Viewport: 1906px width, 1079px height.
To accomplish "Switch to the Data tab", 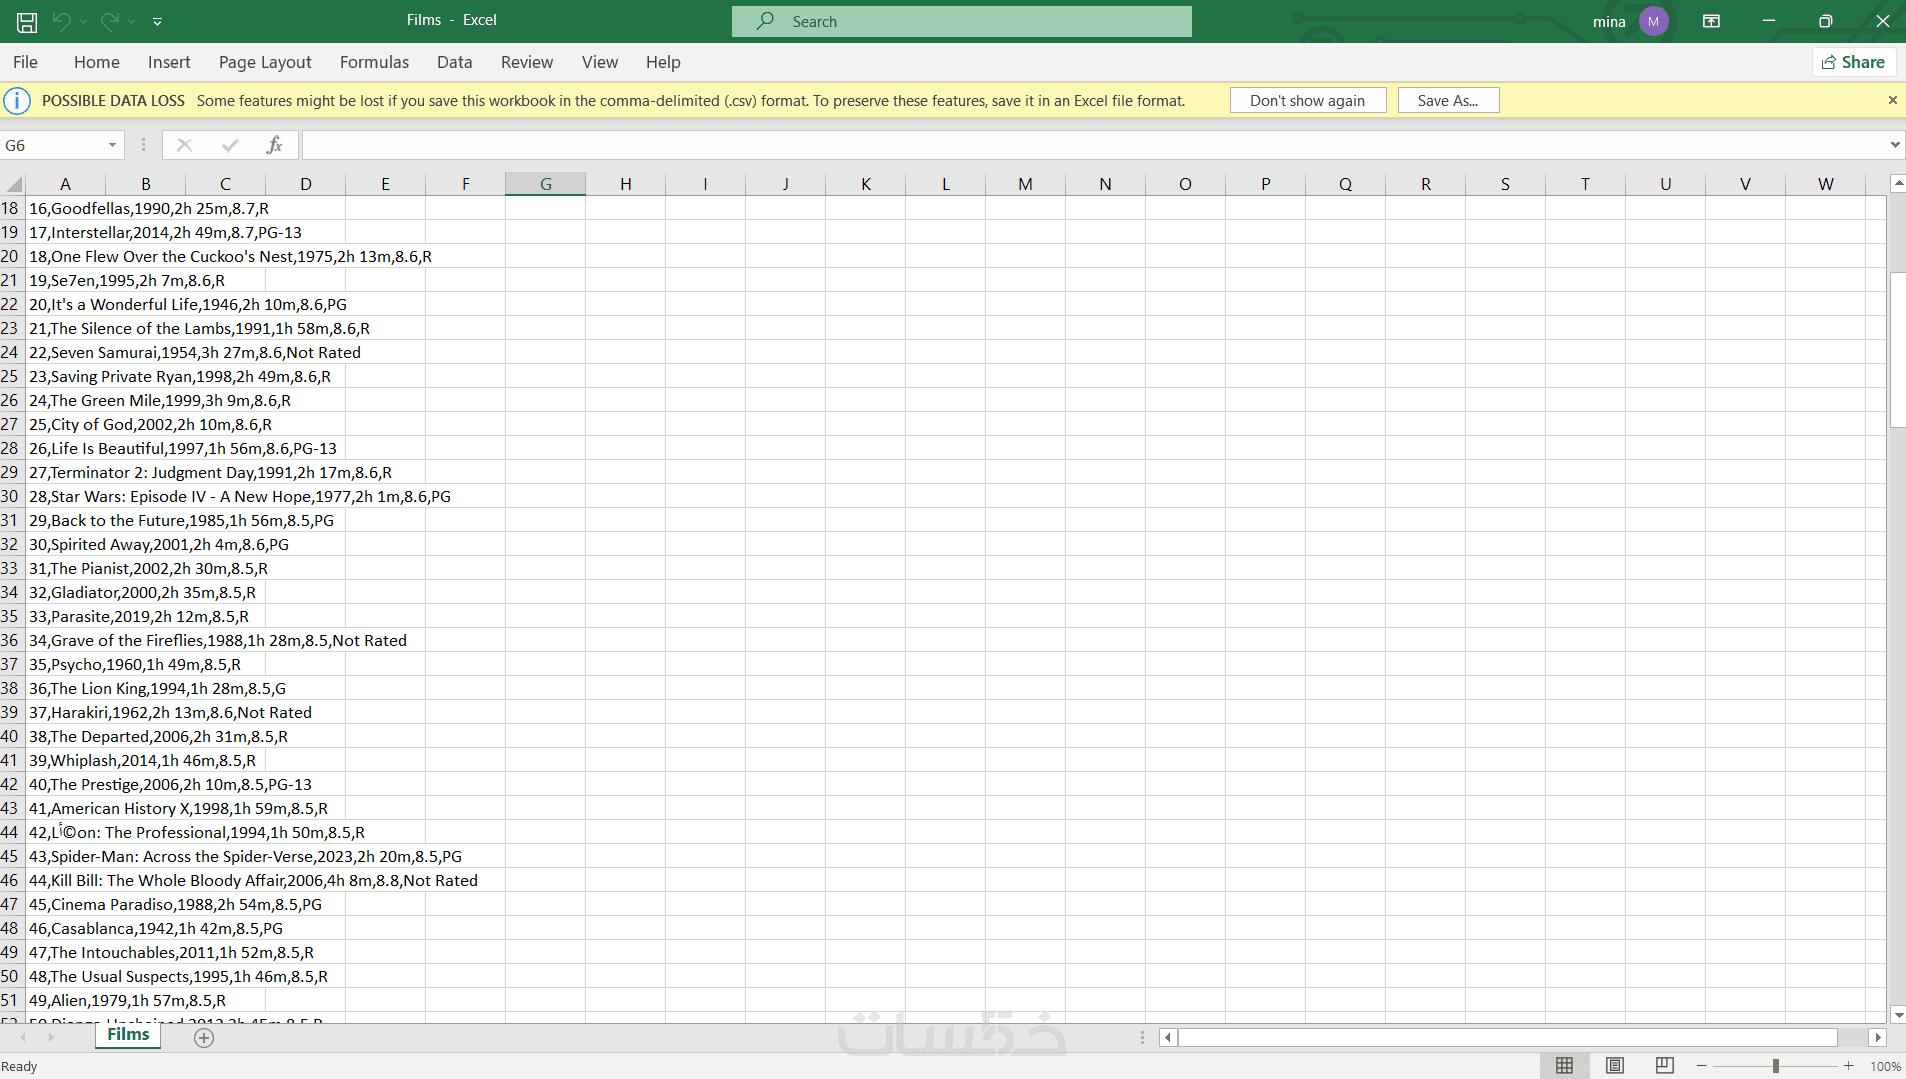I will 454,62.
